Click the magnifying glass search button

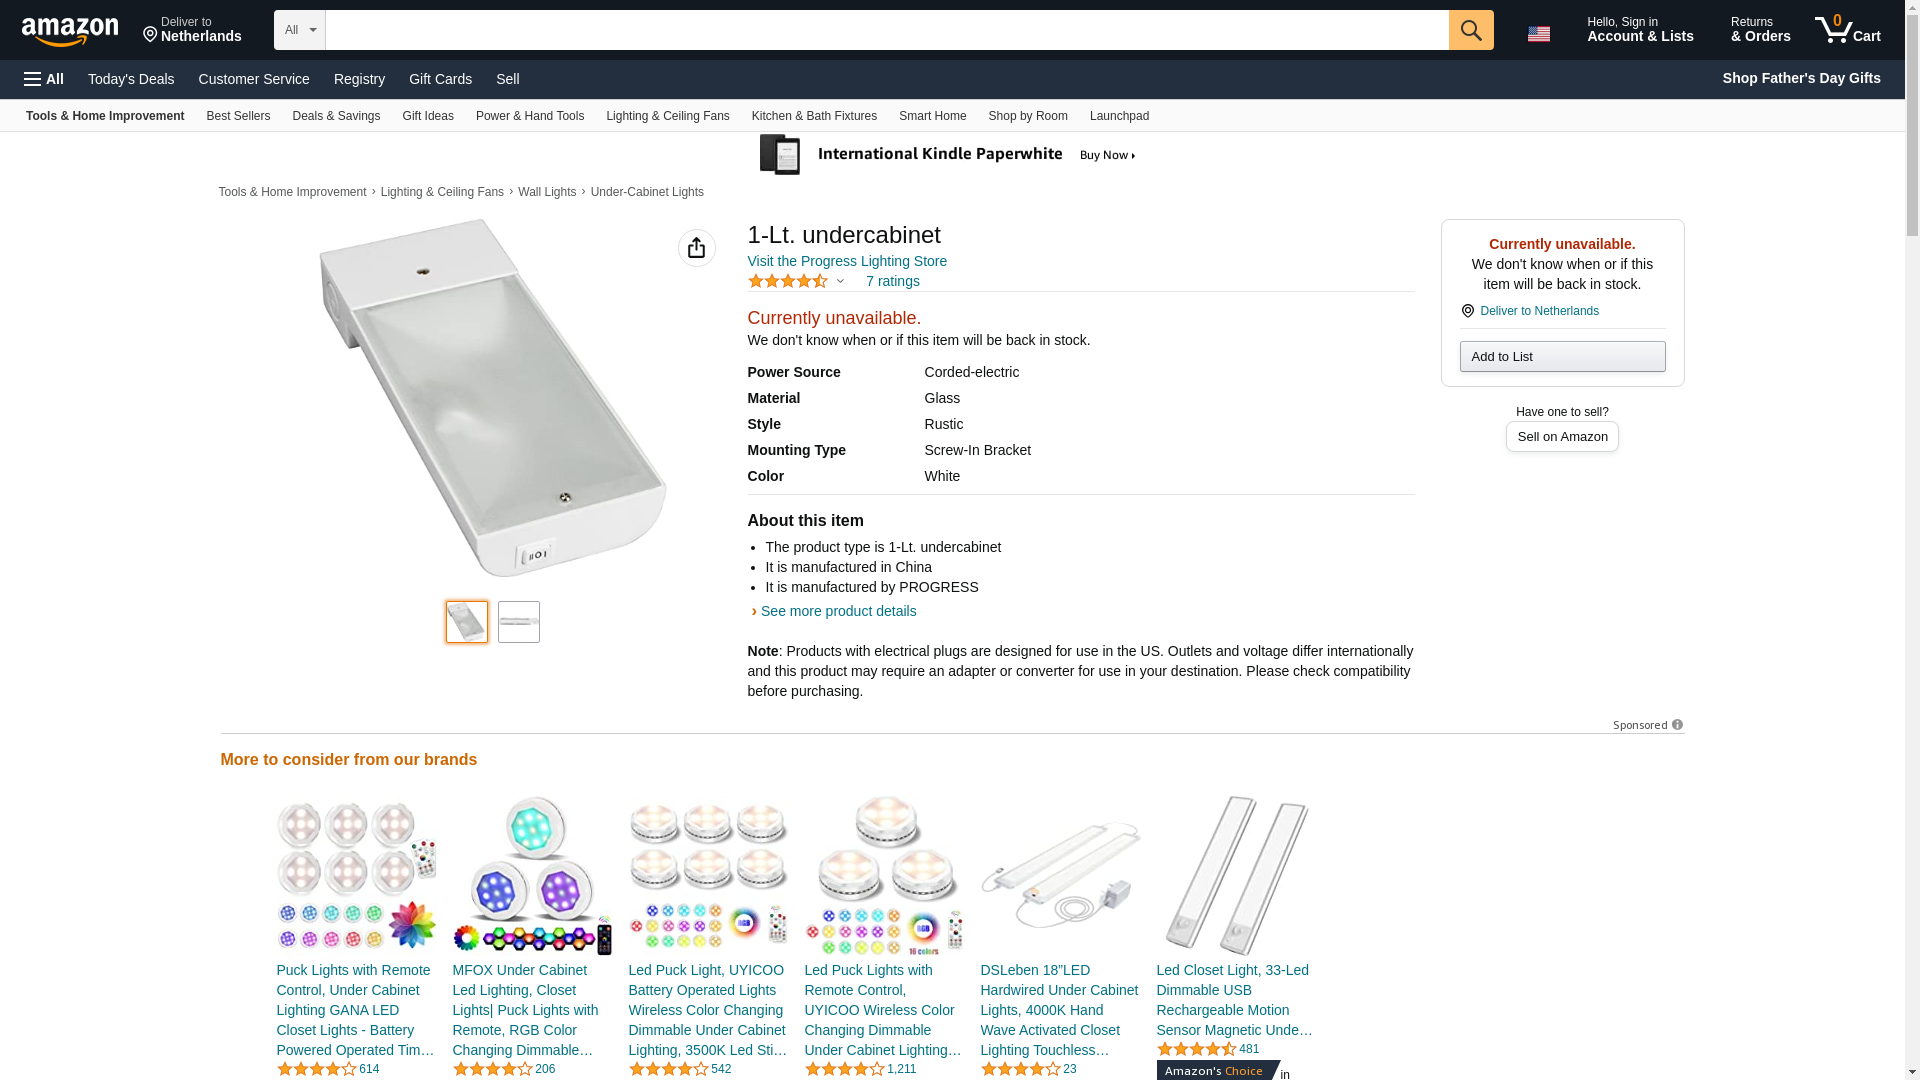click(1470, 30)
